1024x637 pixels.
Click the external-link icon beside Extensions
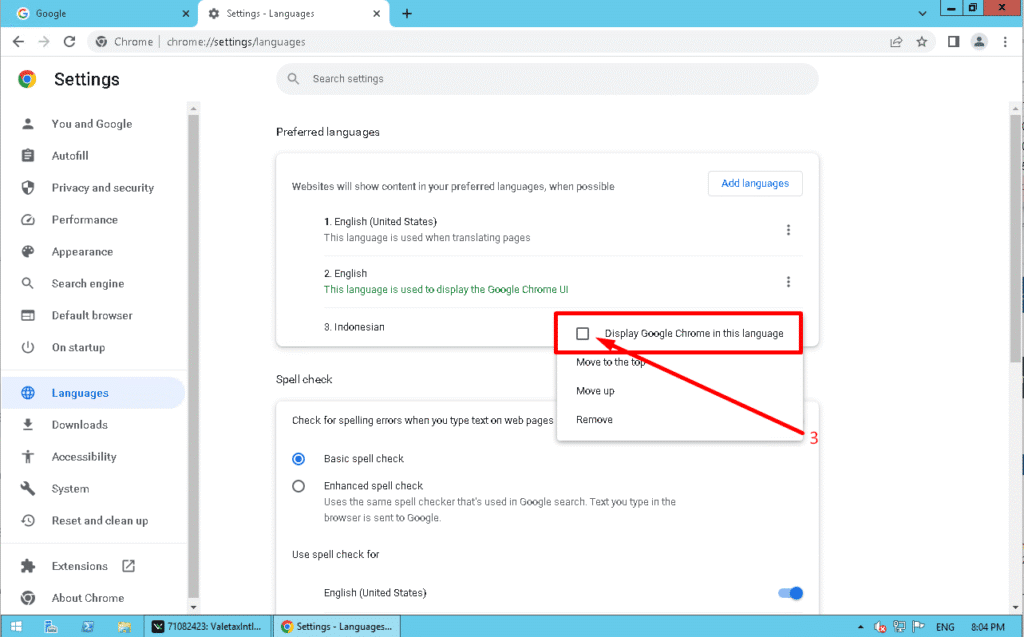pyautogui.click(x=129, y=566)
